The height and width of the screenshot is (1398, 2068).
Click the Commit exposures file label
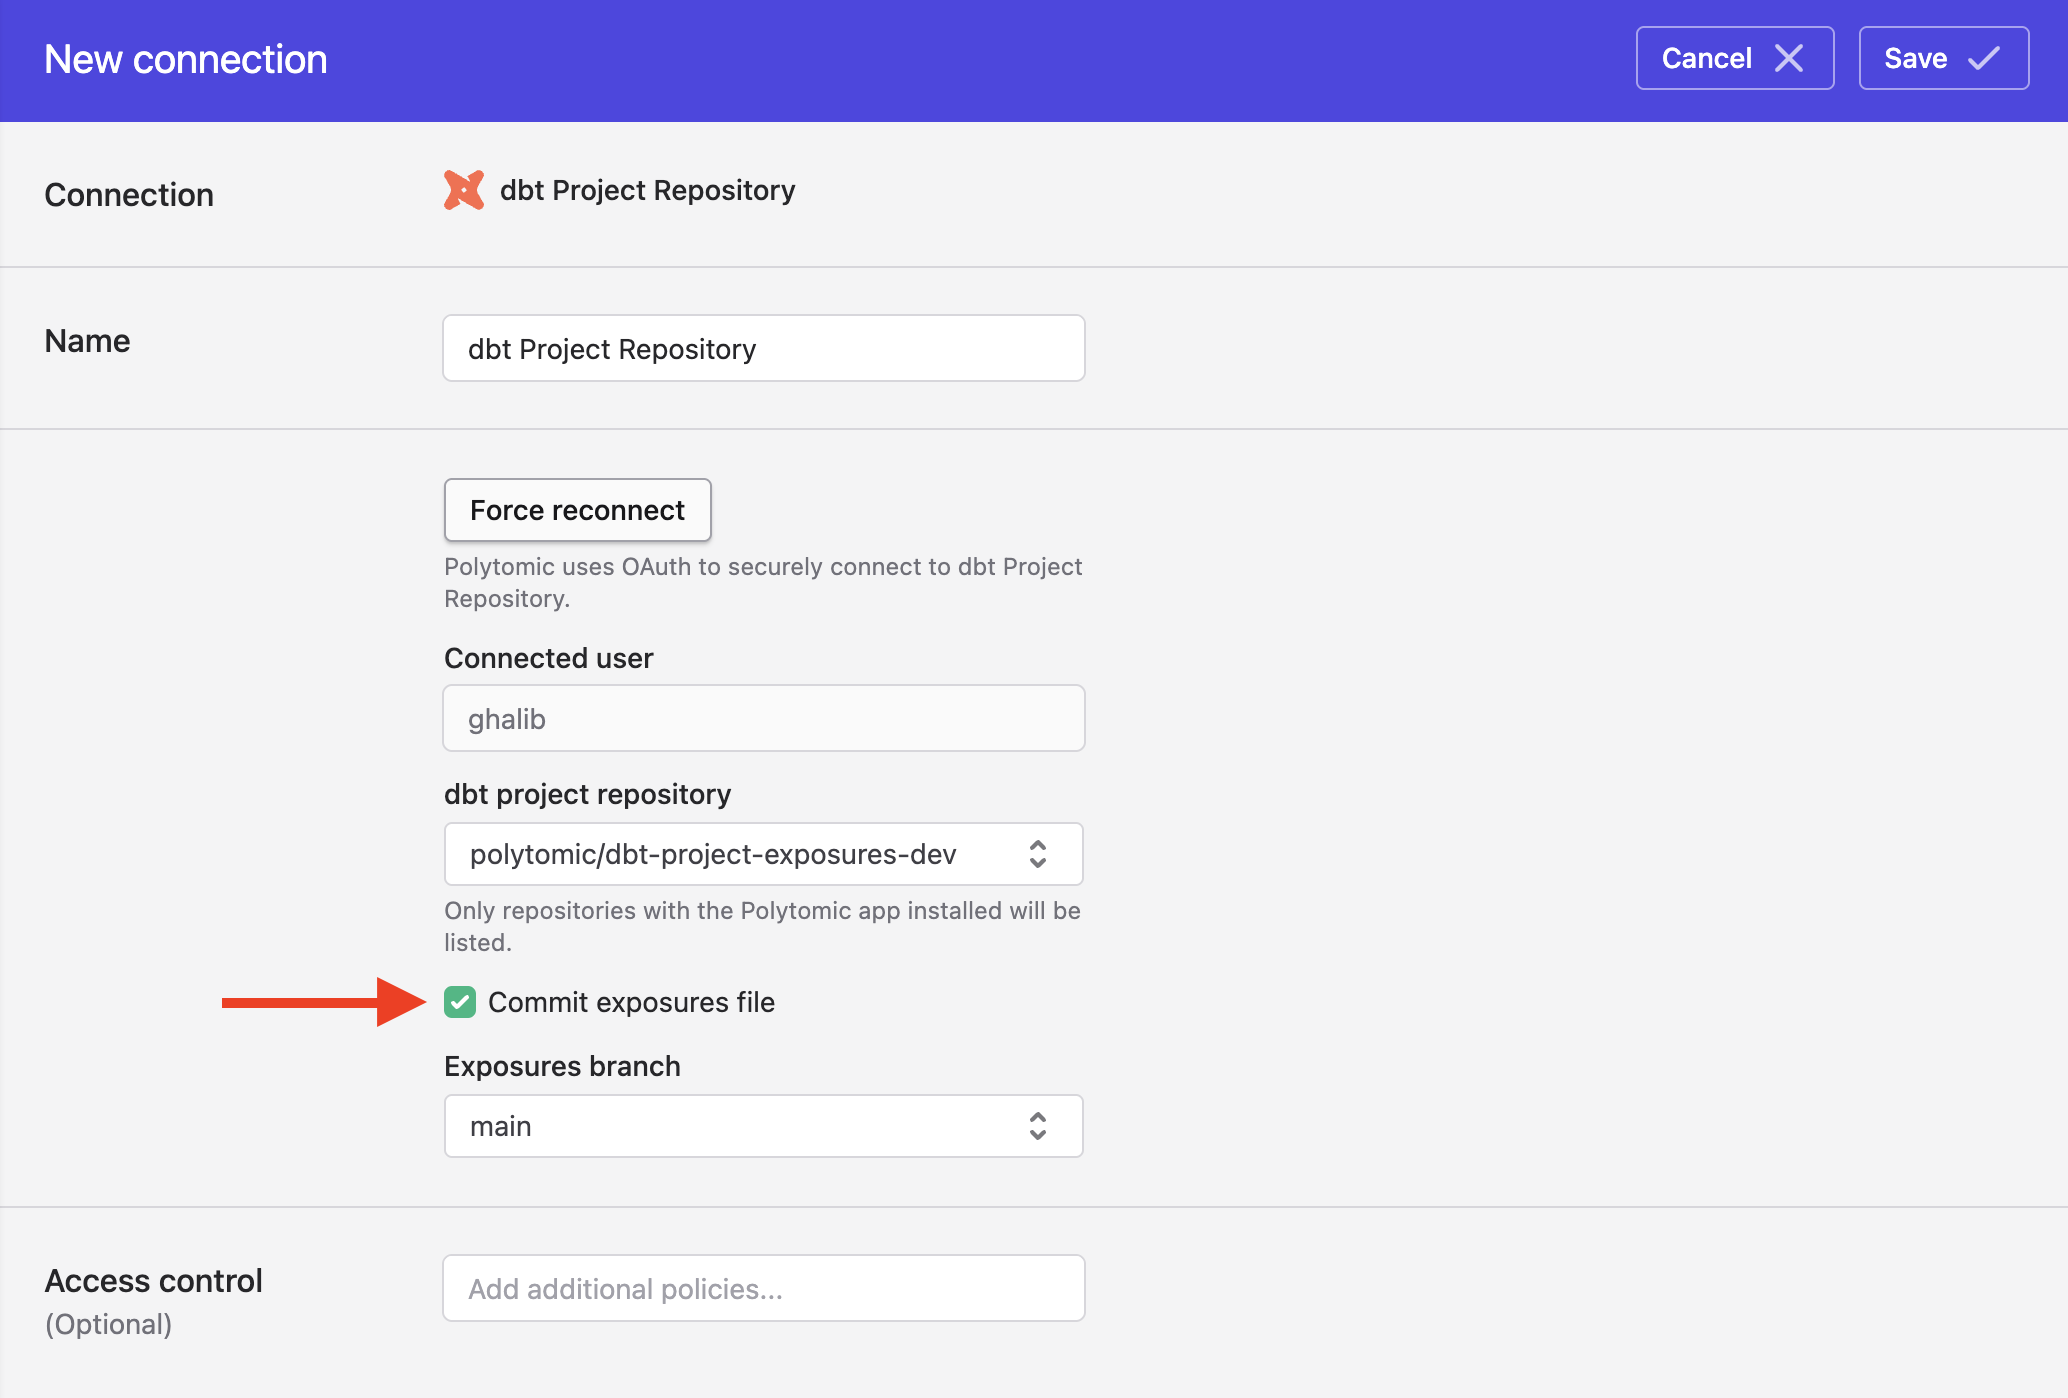(631, 1002)
